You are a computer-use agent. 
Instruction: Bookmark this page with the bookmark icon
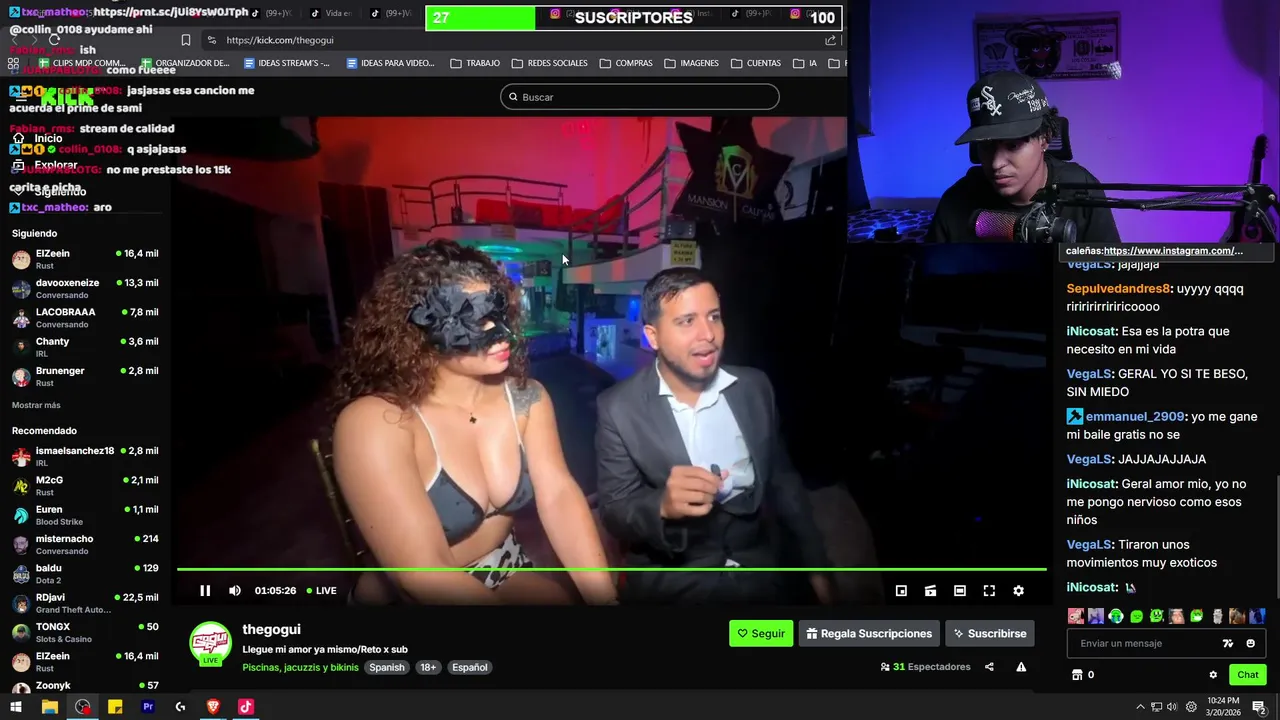[x=186, y=40]
